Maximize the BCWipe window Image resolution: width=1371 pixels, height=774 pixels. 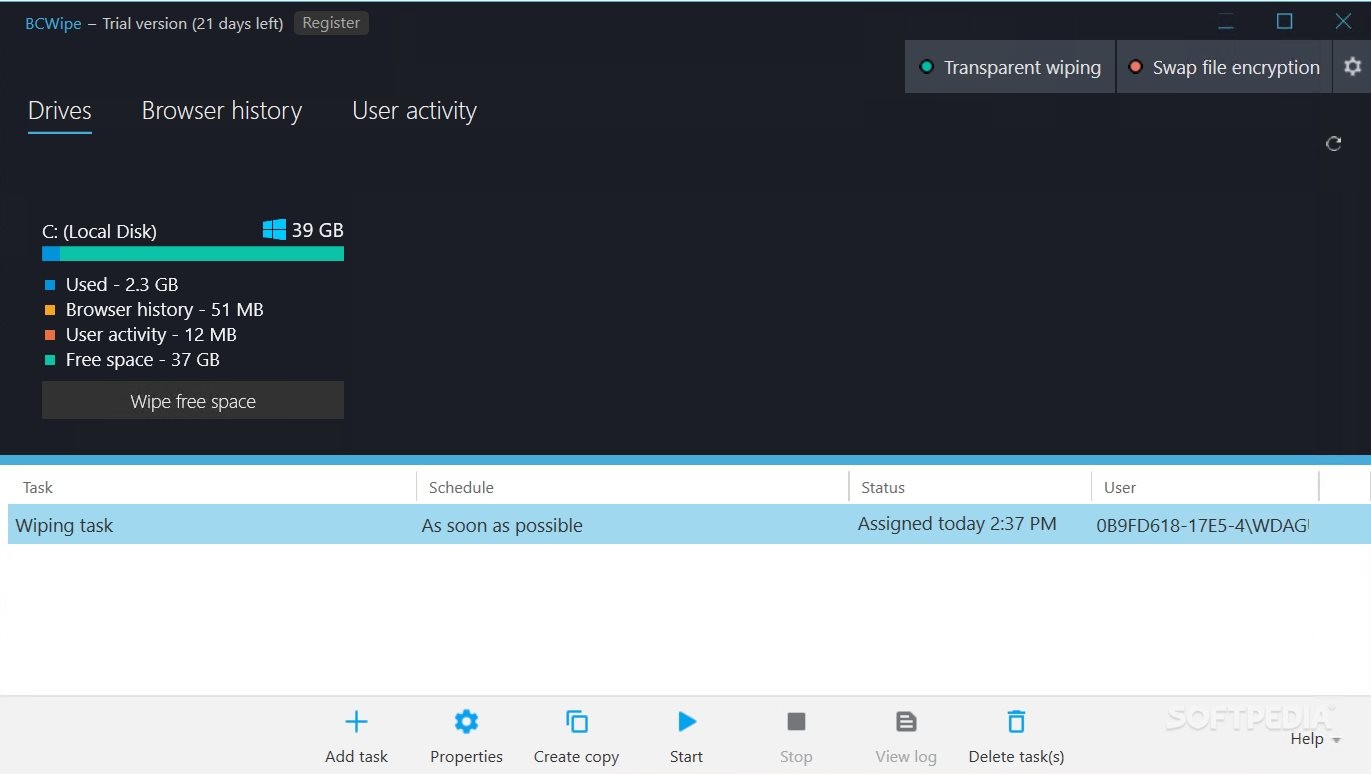click(x=1285, y=21)
